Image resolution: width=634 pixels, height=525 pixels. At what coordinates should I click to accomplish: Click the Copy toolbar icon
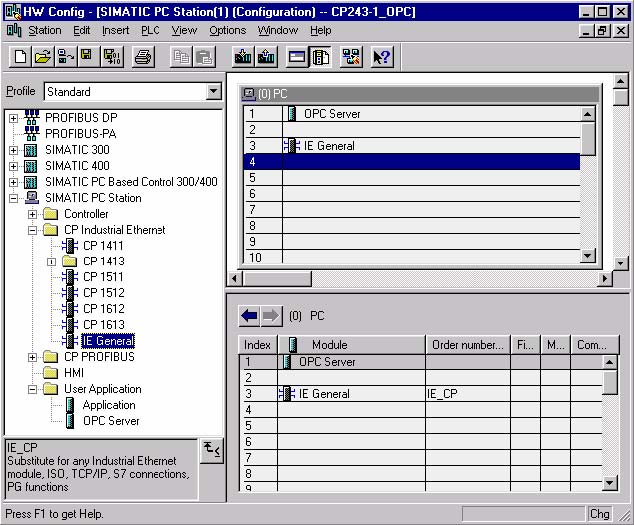pos(181,57)
